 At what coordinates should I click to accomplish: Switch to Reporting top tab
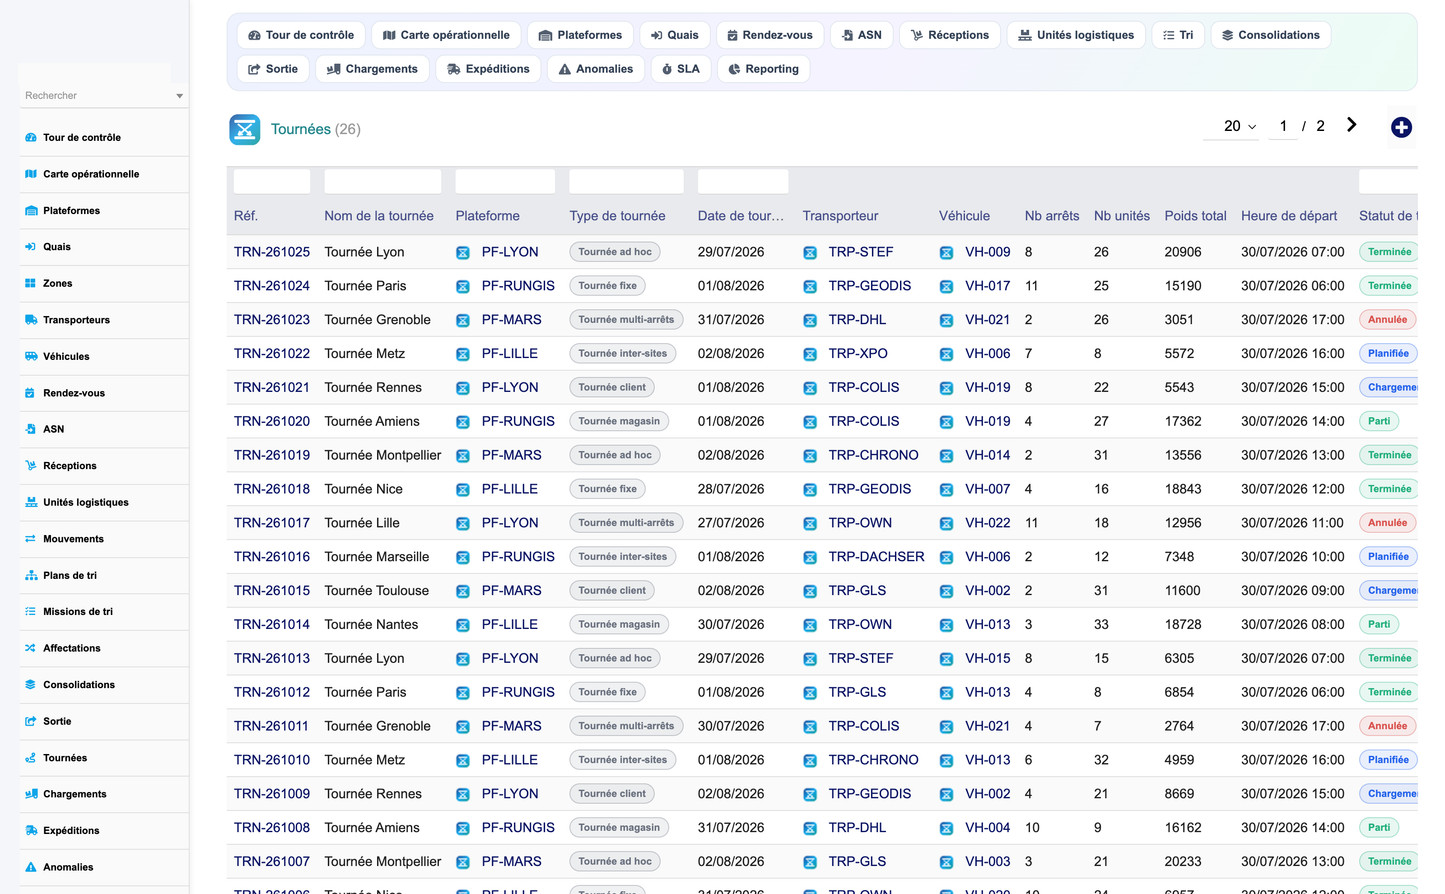763,69
